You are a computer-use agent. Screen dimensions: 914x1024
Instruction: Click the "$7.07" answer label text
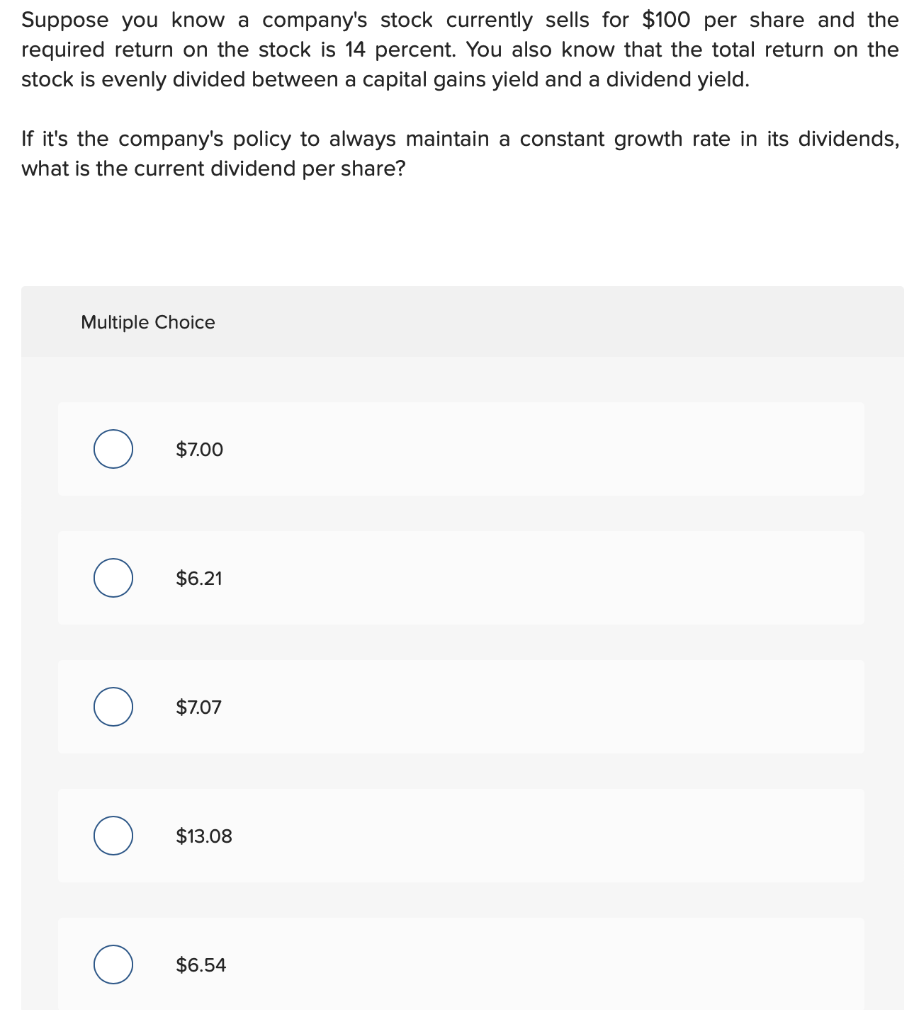[x=199, y=707]
